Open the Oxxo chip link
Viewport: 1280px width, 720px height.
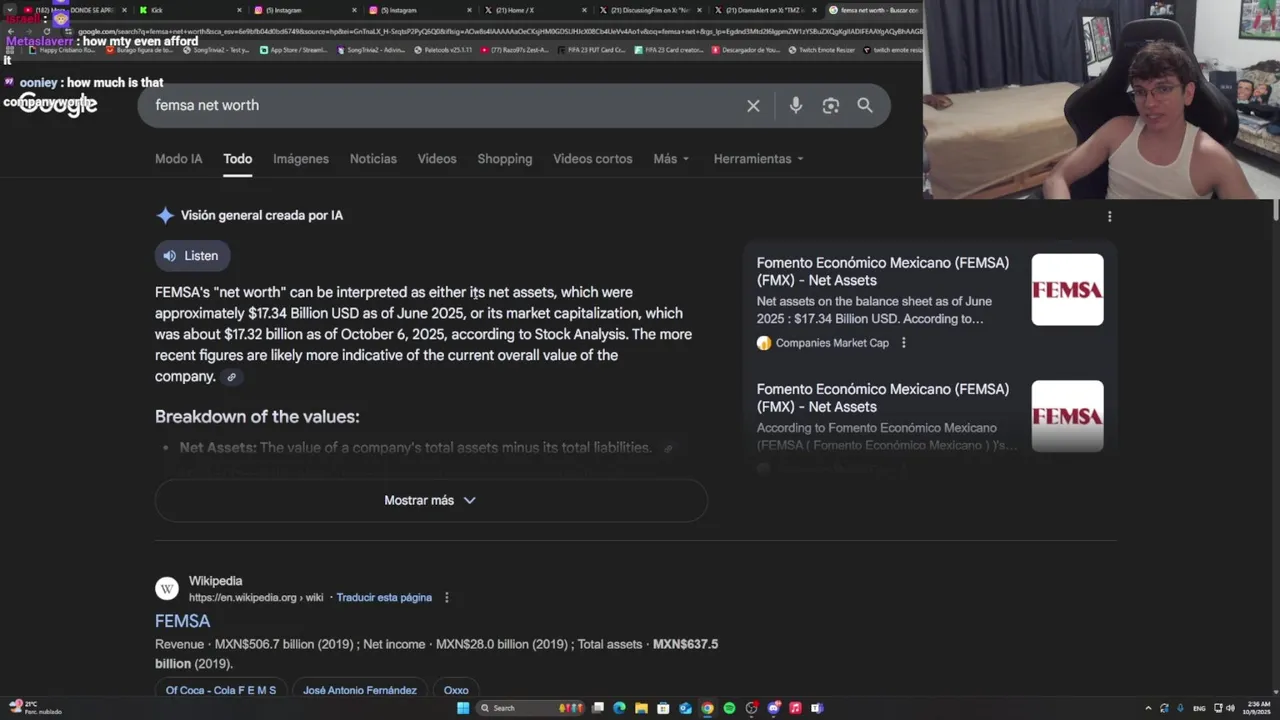456,690
